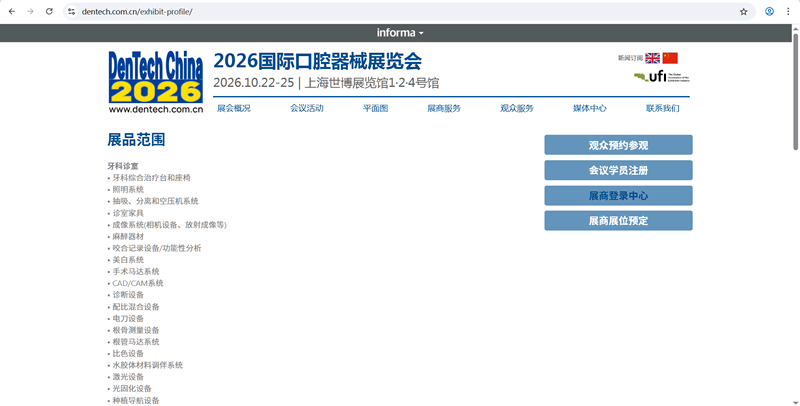The width and height of the screenshot is (800, 406).
Task: Open the 展商服务 menu
Action: (x=444, y=108)
